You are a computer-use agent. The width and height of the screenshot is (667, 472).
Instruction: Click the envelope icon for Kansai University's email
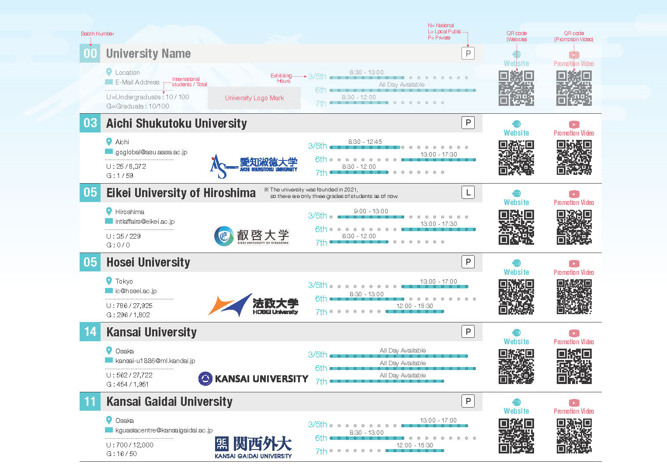[x=109, y=361]
